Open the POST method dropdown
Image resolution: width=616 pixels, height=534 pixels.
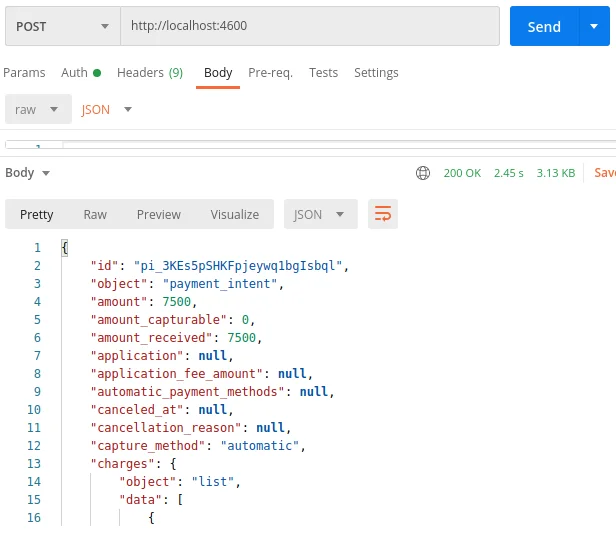tap(62, 26)
